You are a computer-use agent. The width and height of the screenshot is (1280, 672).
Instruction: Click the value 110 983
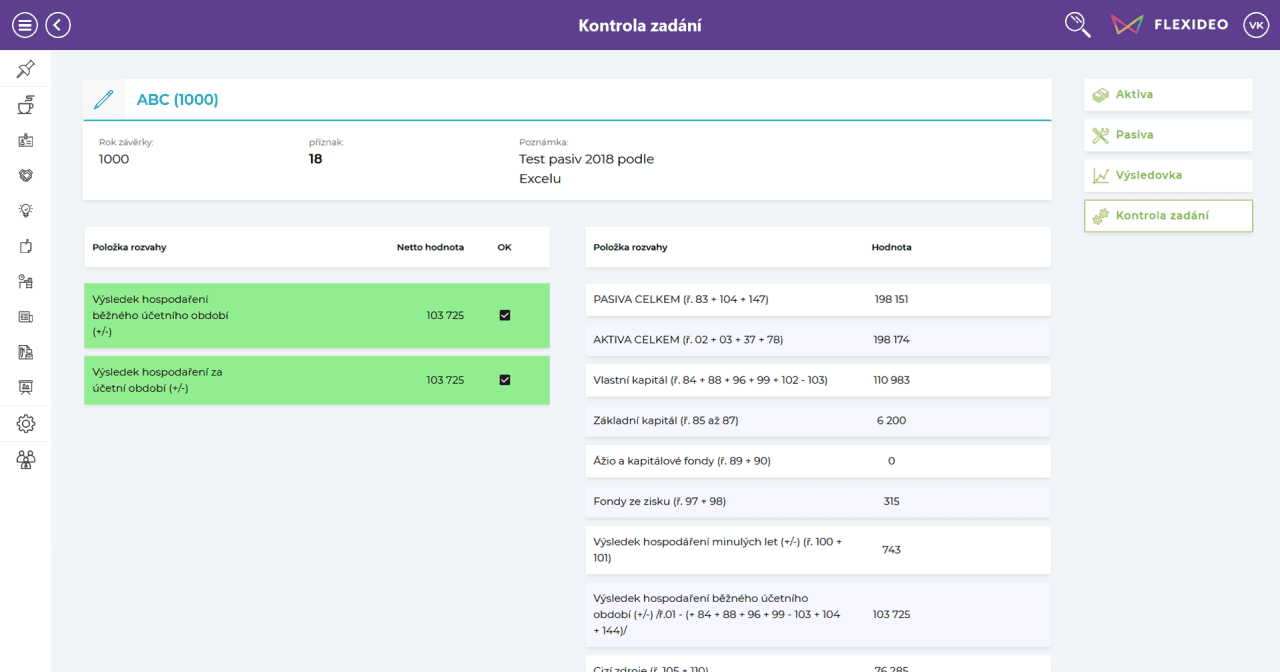point(891,380)
